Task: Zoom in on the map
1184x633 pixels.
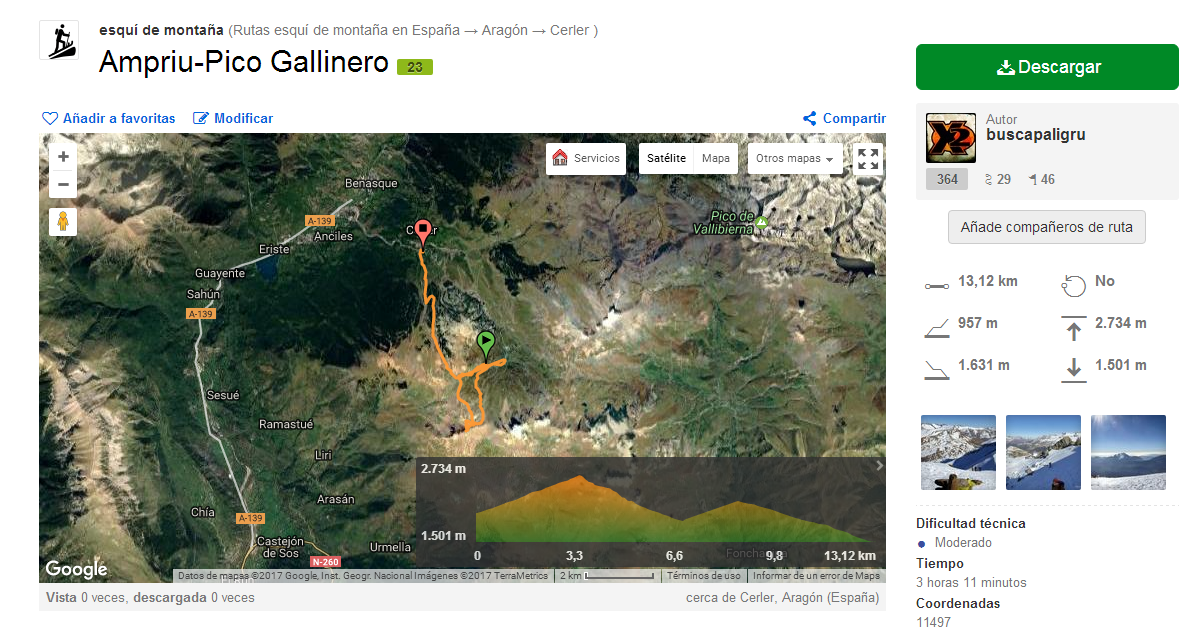Action: [x=63, y=156]
